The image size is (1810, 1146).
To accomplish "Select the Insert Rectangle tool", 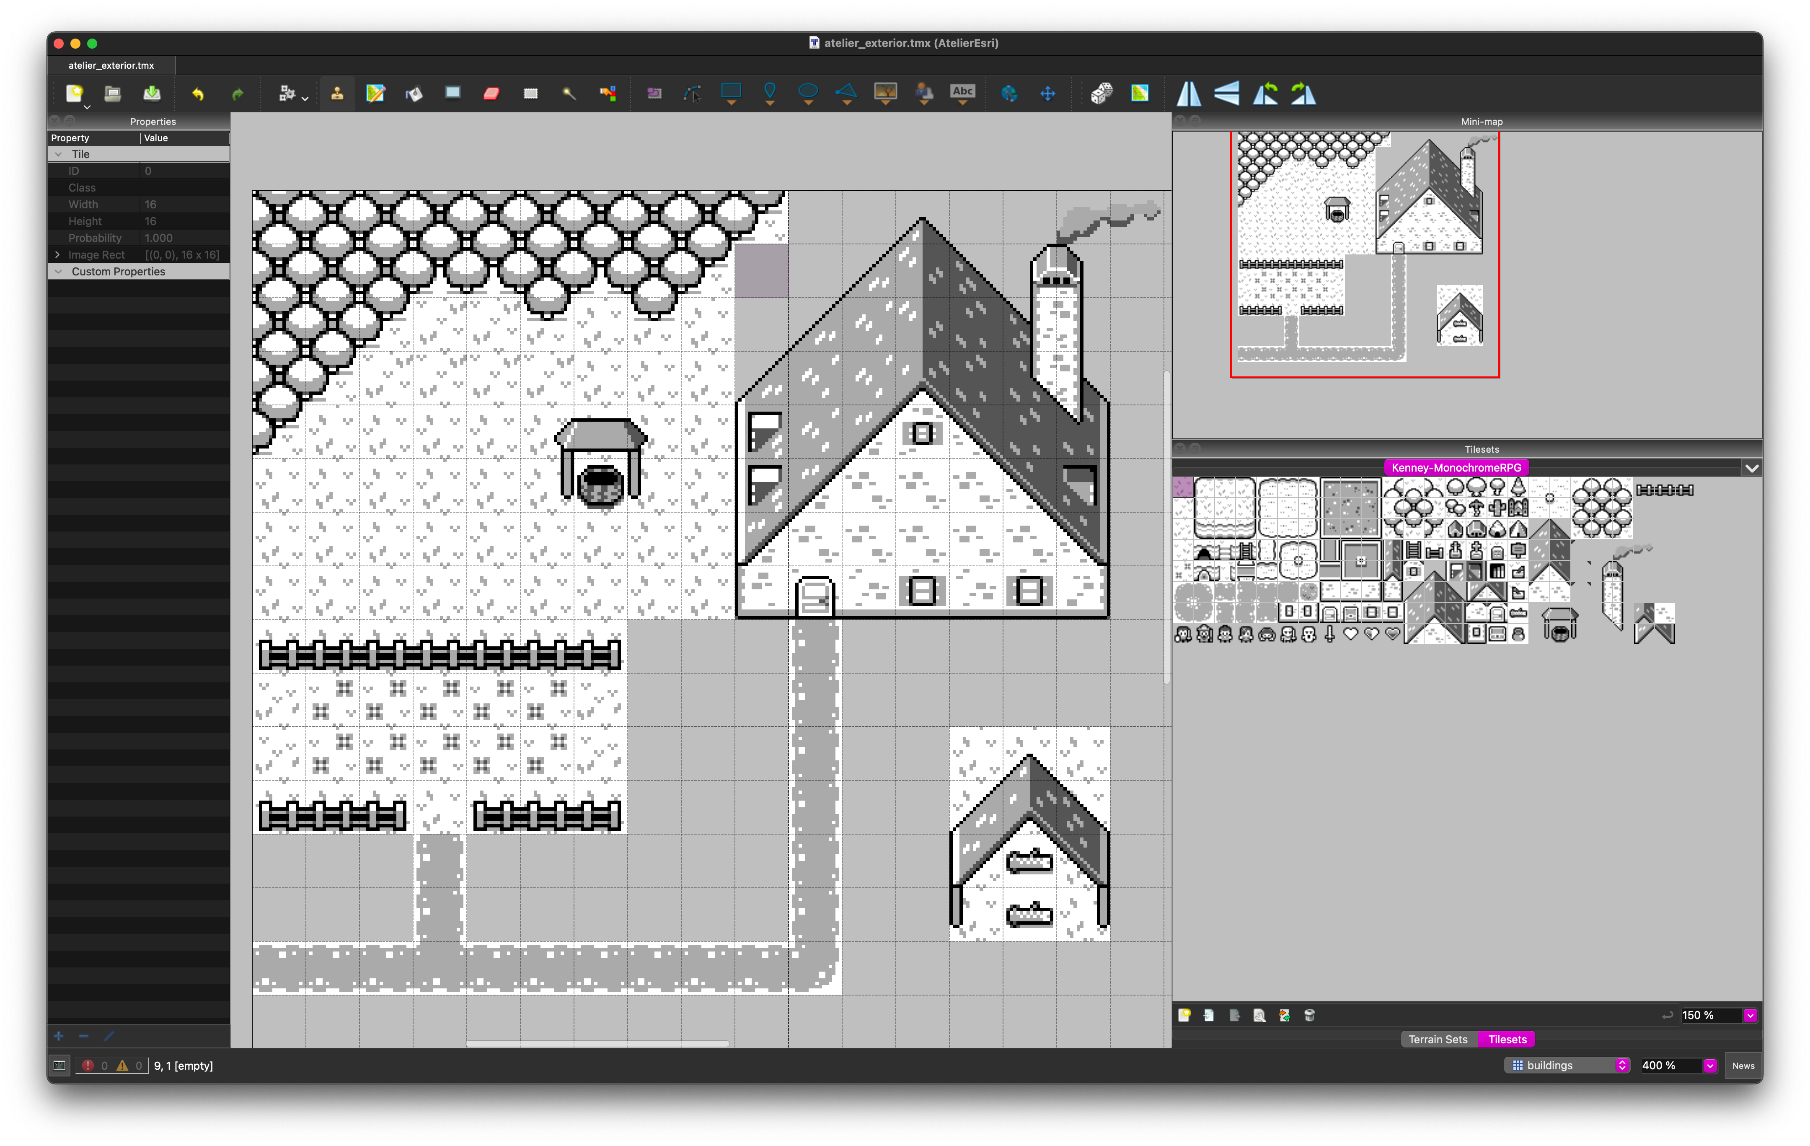I will coord(731,93).
